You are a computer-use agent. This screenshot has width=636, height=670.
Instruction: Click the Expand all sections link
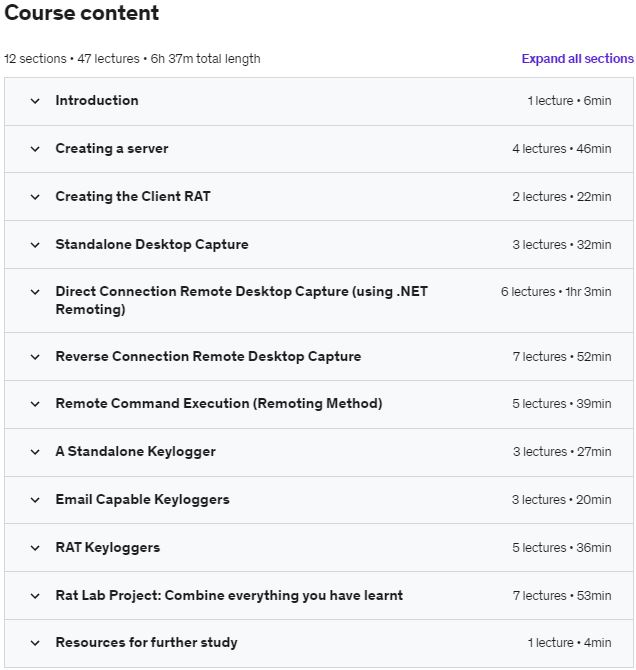tap(577, 59)
